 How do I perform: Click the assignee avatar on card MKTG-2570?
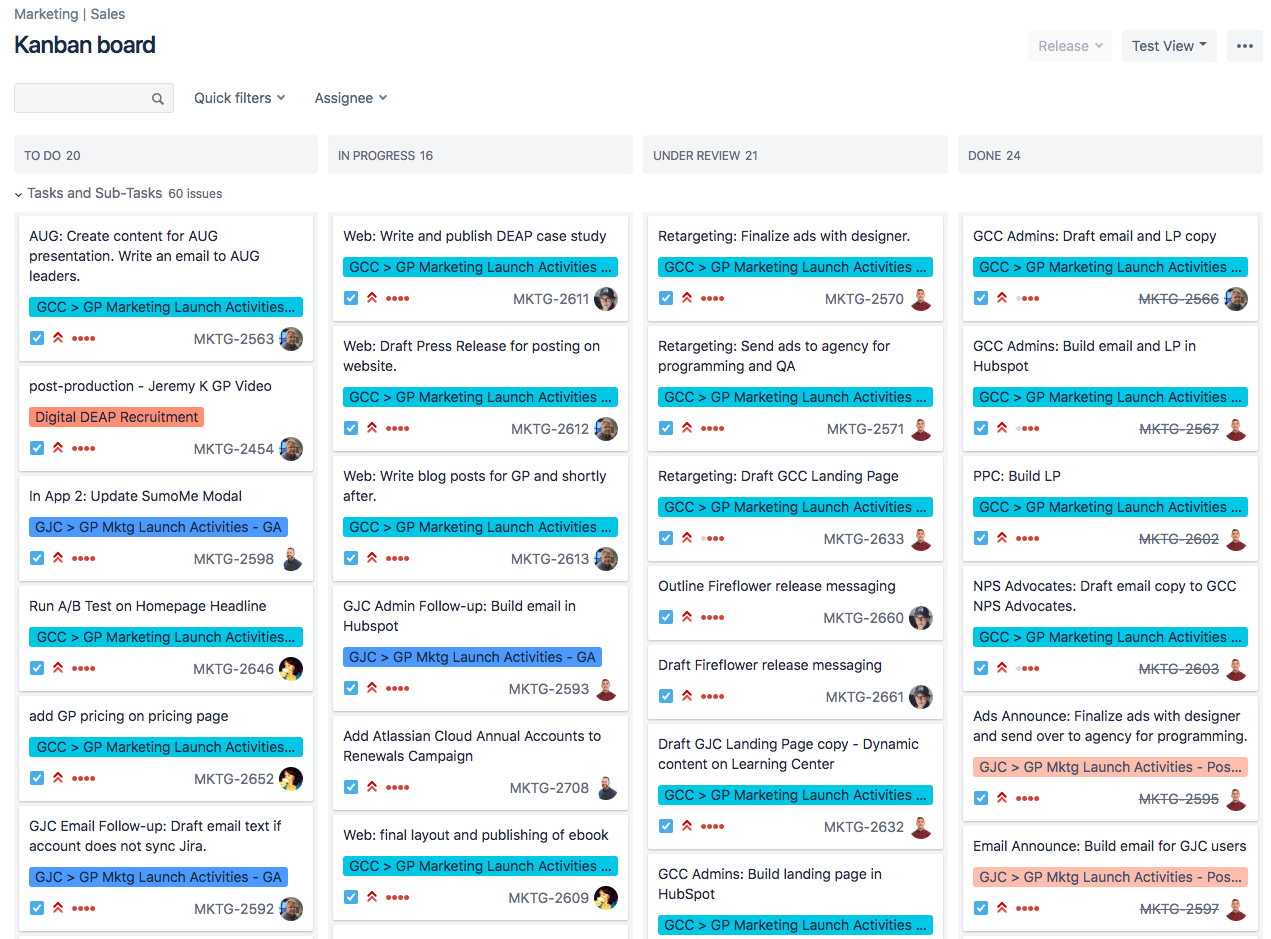(921, 298)
